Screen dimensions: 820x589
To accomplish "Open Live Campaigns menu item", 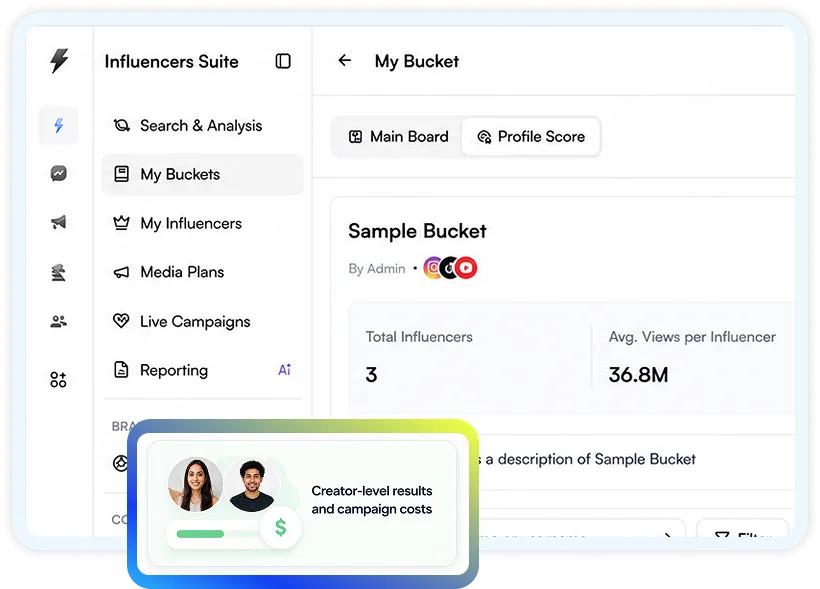I will [x=202, y=321].
